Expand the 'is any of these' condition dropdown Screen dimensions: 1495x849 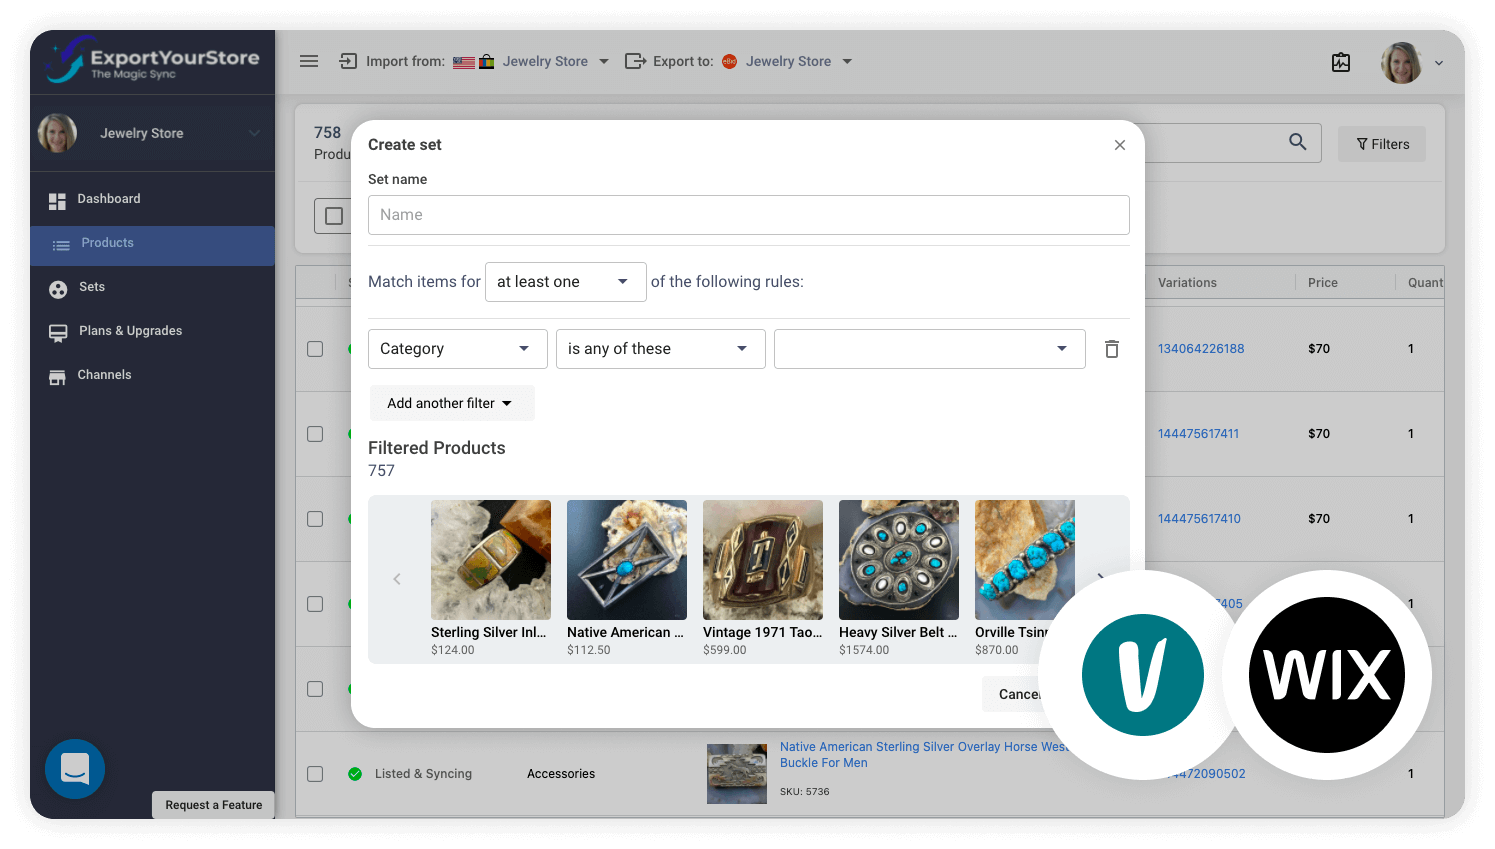click(x=660, y=348)
